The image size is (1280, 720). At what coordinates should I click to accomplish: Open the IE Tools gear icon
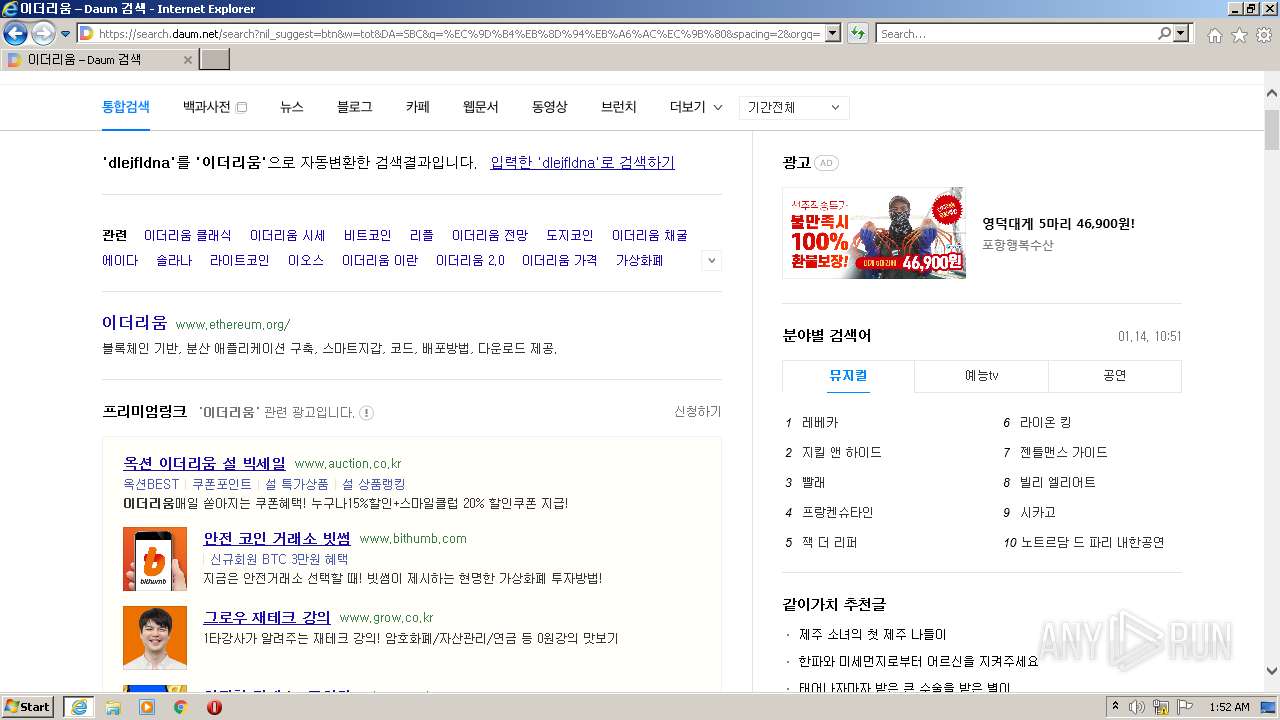[1264, 35]
